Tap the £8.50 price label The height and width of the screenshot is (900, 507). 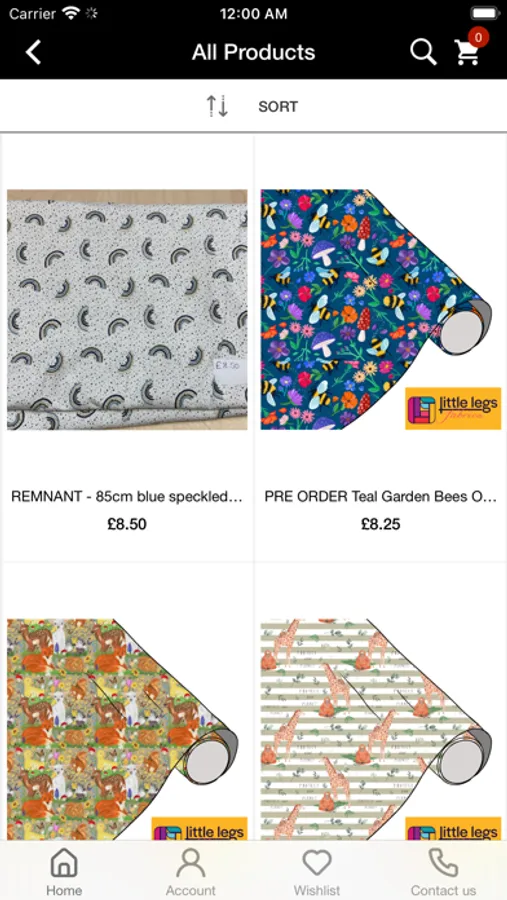pos(127,524)
